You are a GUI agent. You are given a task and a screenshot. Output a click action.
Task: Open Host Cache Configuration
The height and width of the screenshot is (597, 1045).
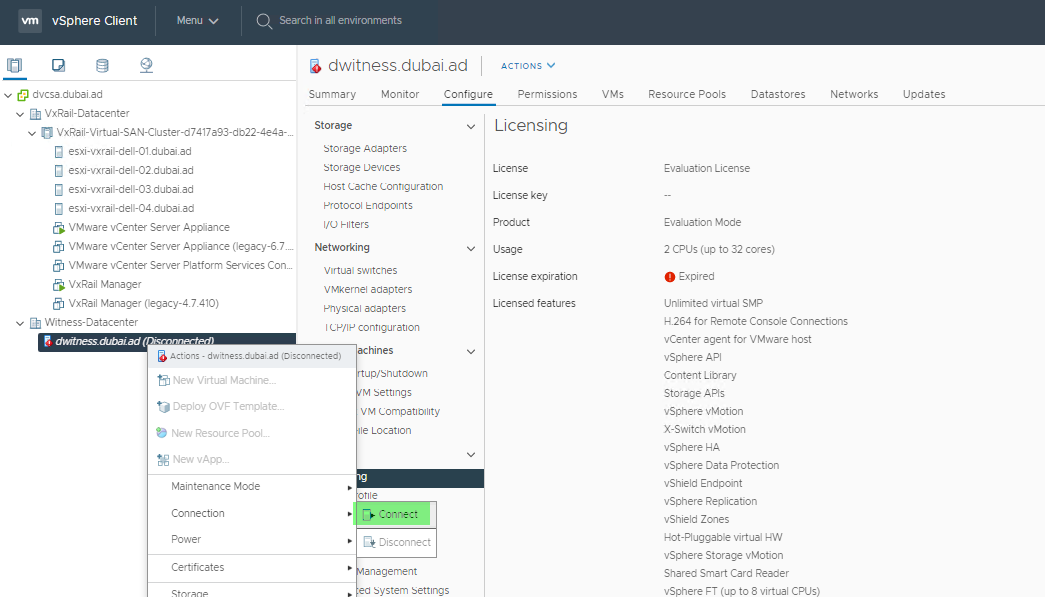(x=383, y=187)
